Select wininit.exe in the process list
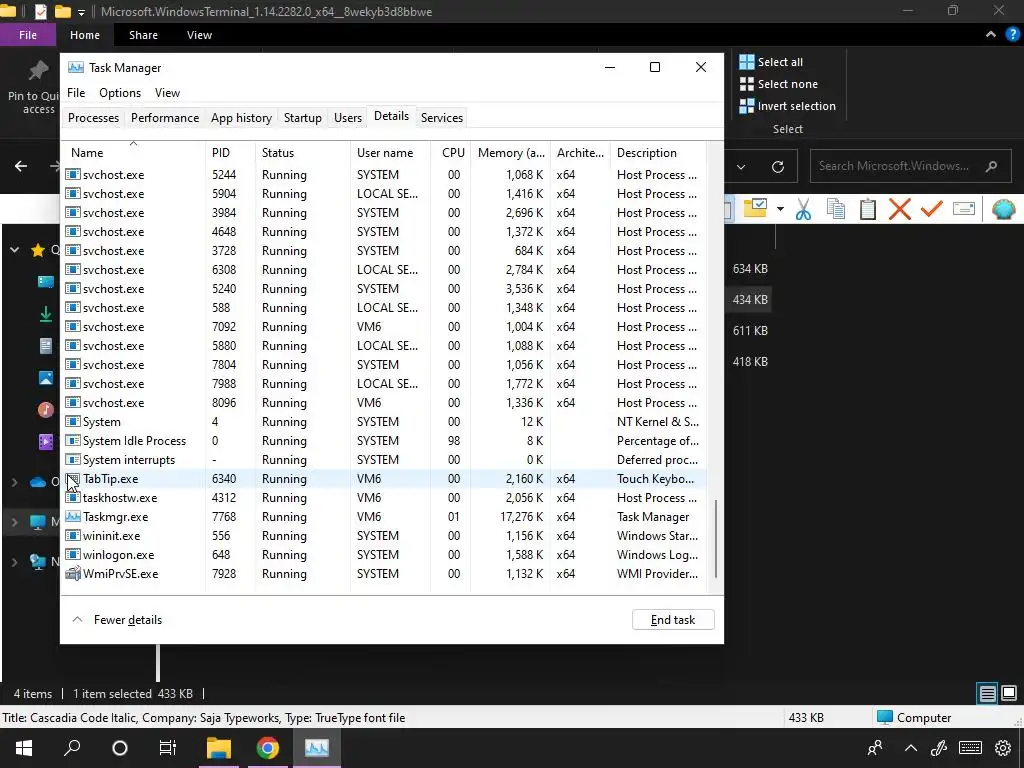 384,536
